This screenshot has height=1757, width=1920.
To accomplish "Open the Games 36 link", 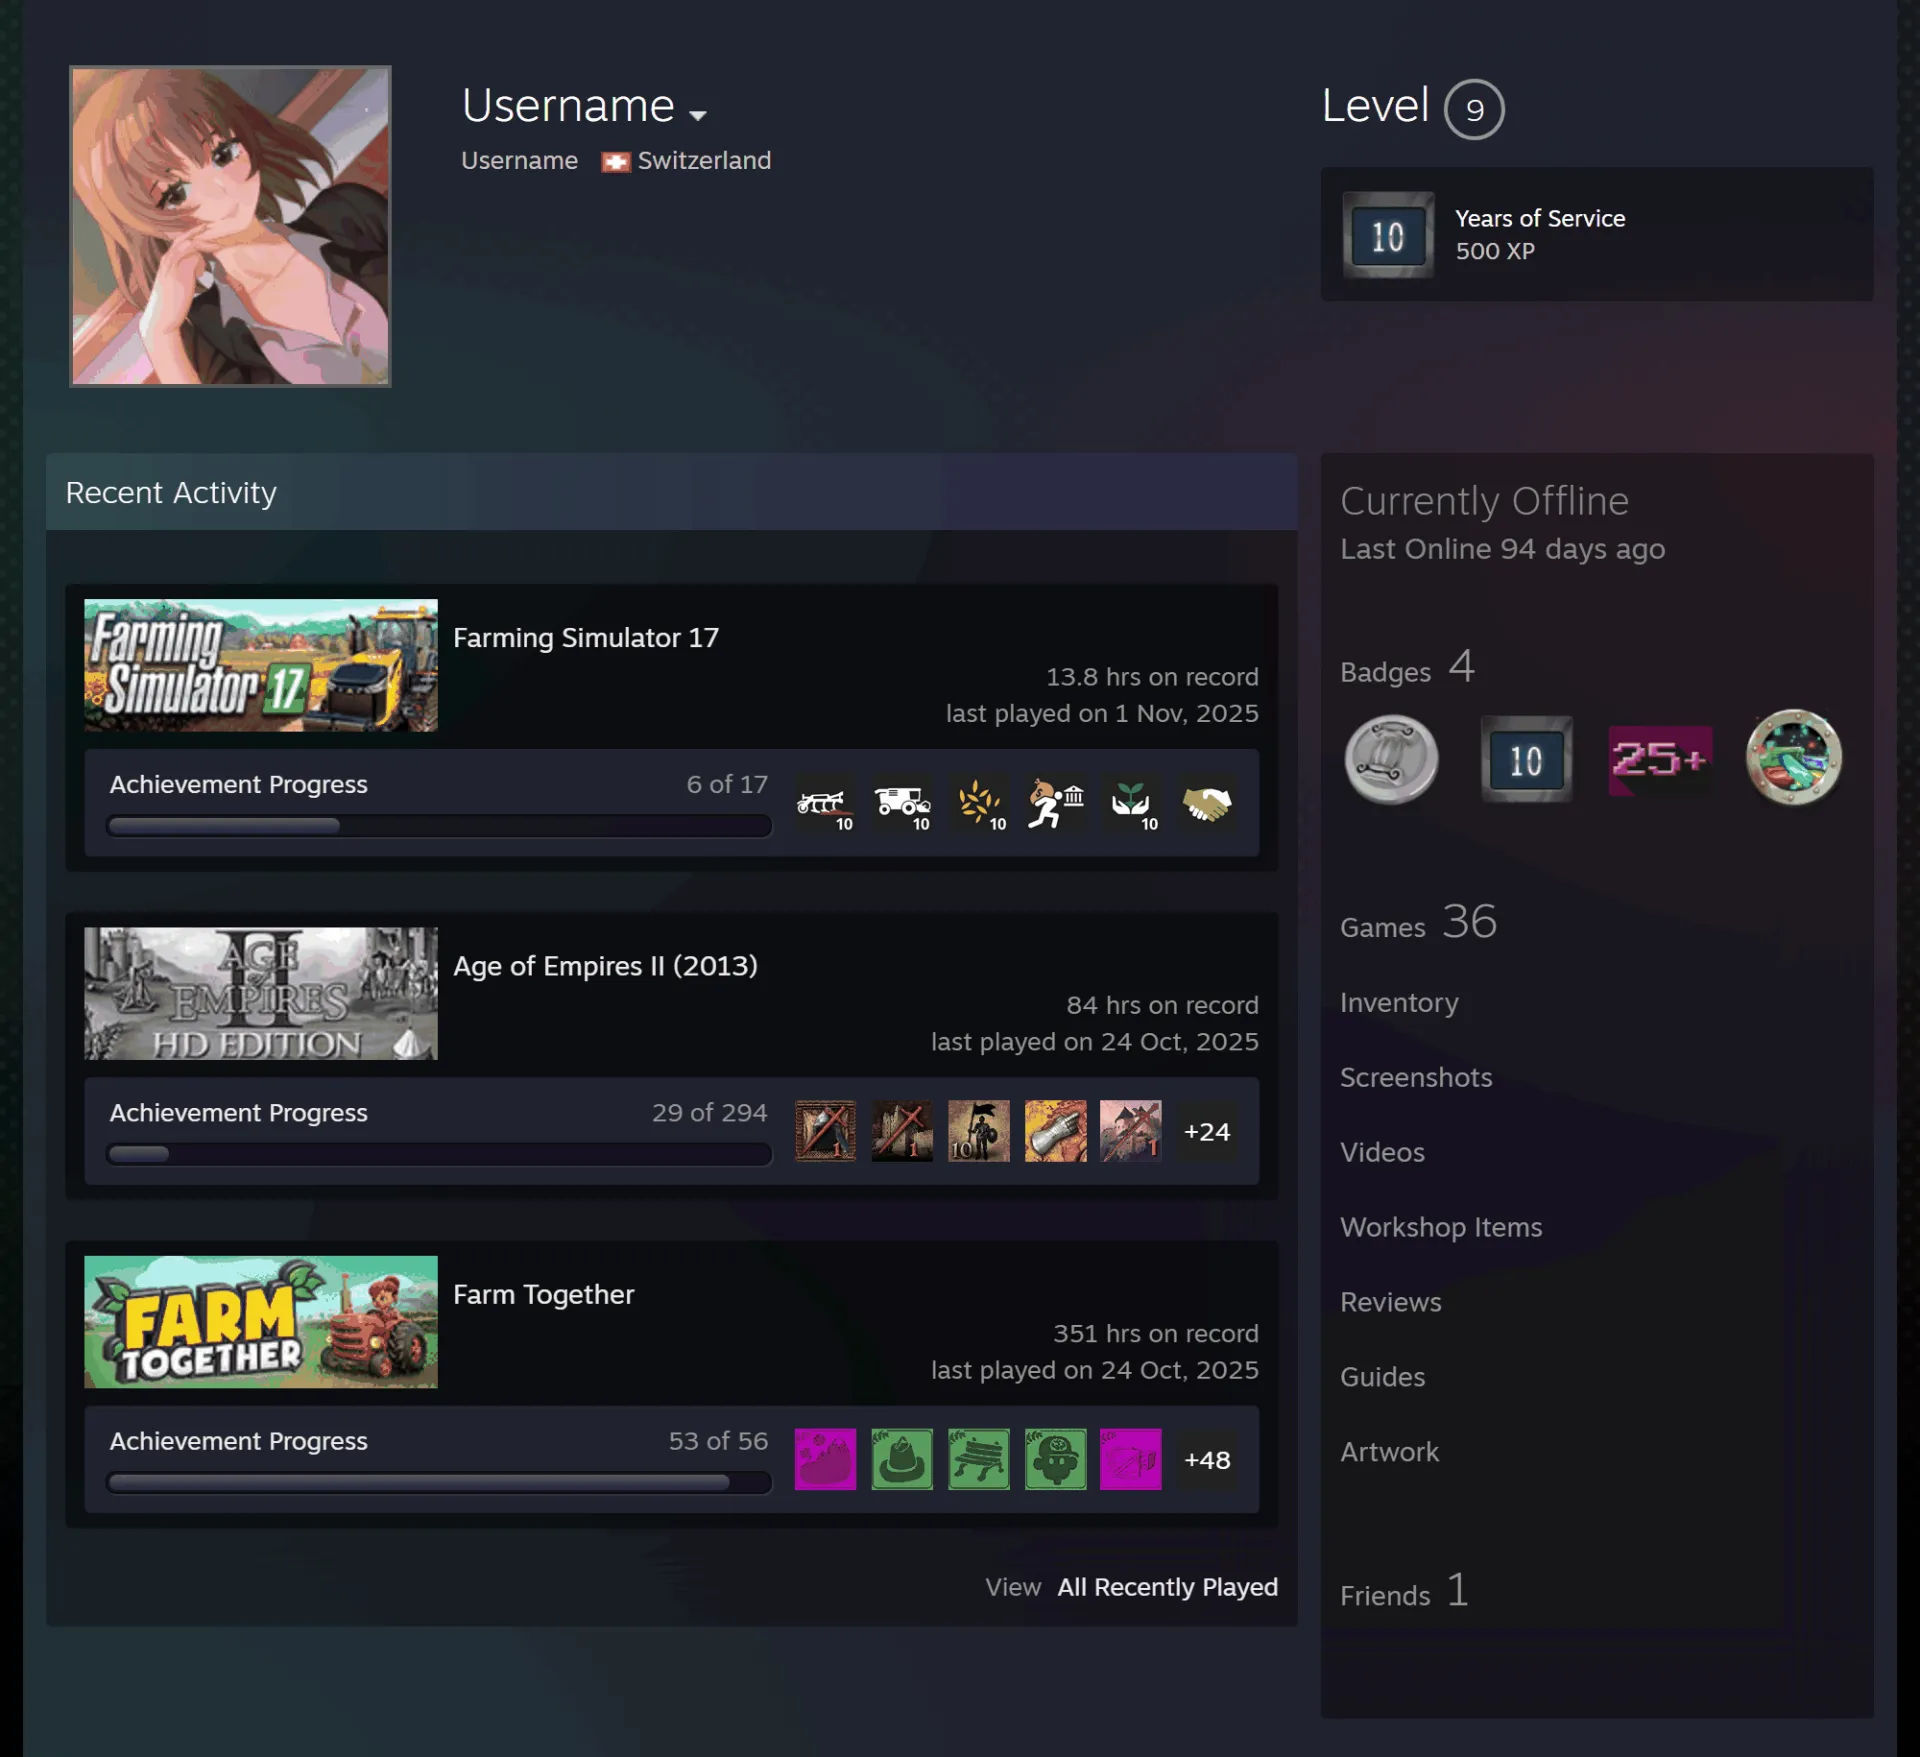I will [x=1418, y=922].
